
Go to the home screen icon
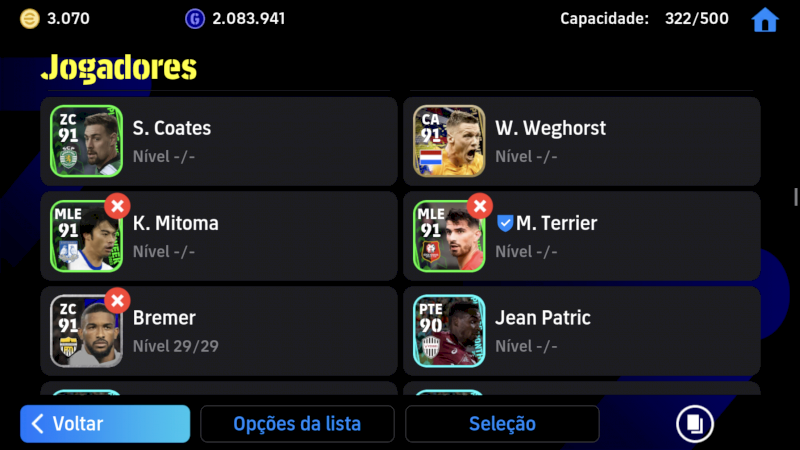pos(765,20)
